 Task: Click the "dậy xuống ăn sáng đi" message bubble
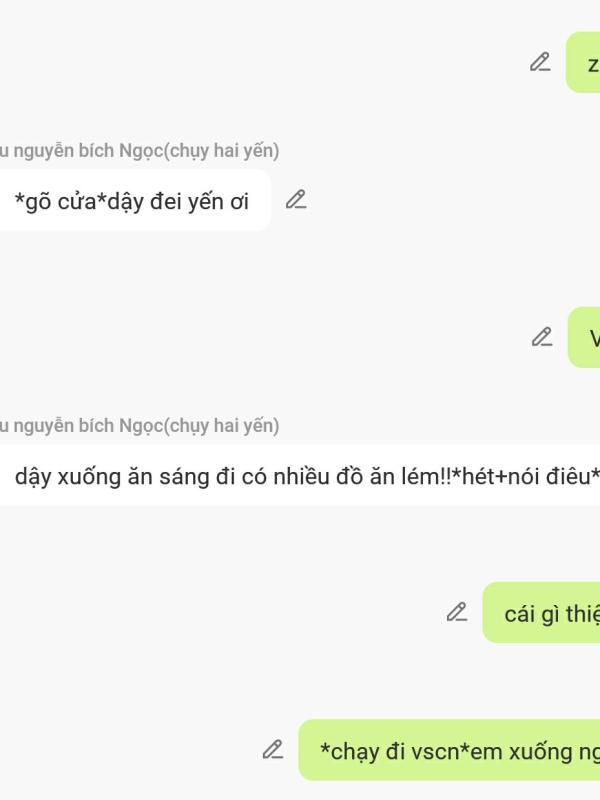300,475
